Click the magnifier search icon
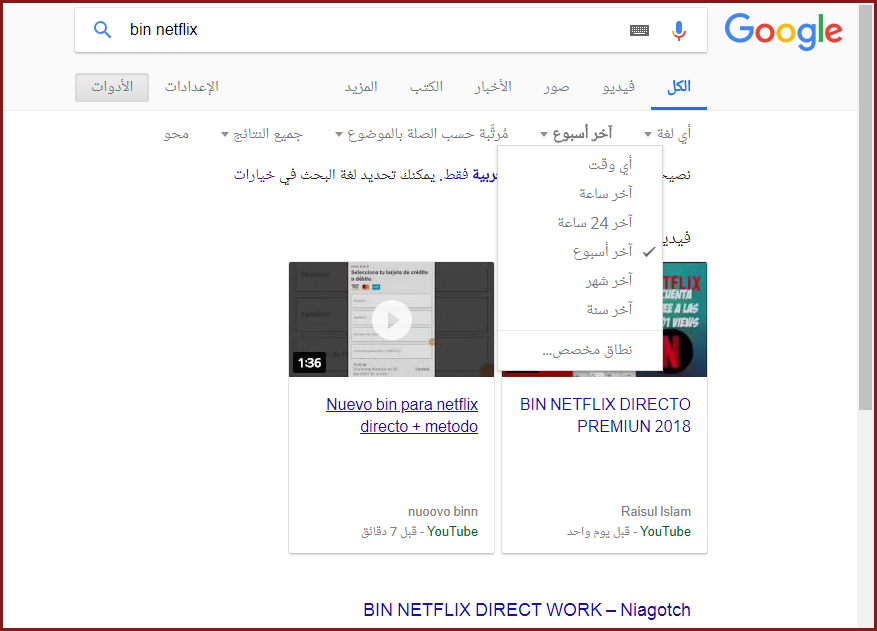The image size is (877, 631). point(102,30)
